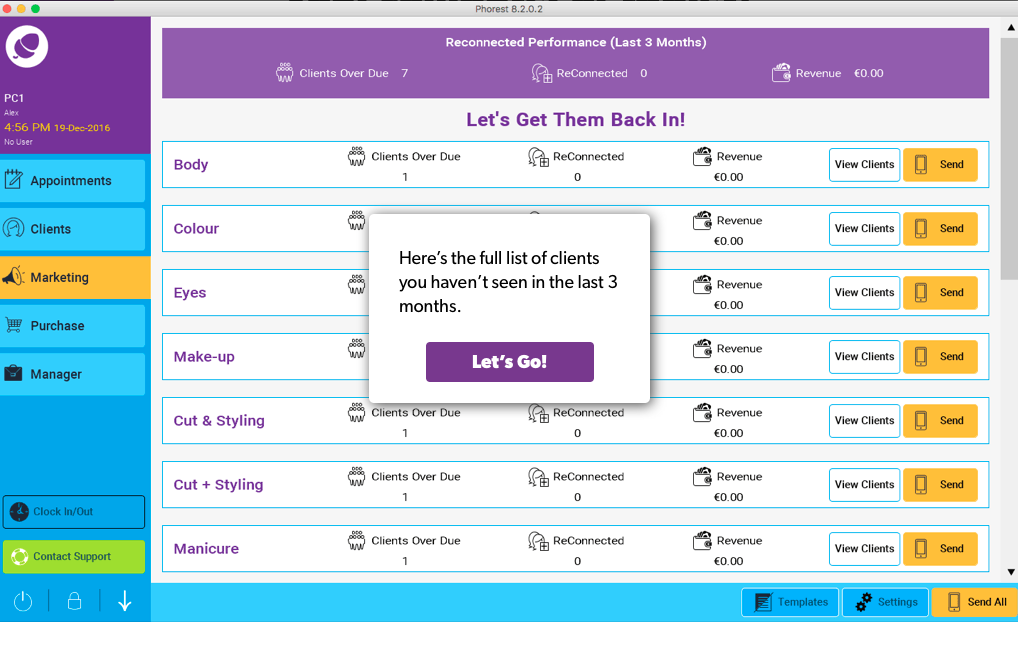1018x648 pixels.
Task: Click the Settings gear icon button
Action: click(x=885, y=602)
